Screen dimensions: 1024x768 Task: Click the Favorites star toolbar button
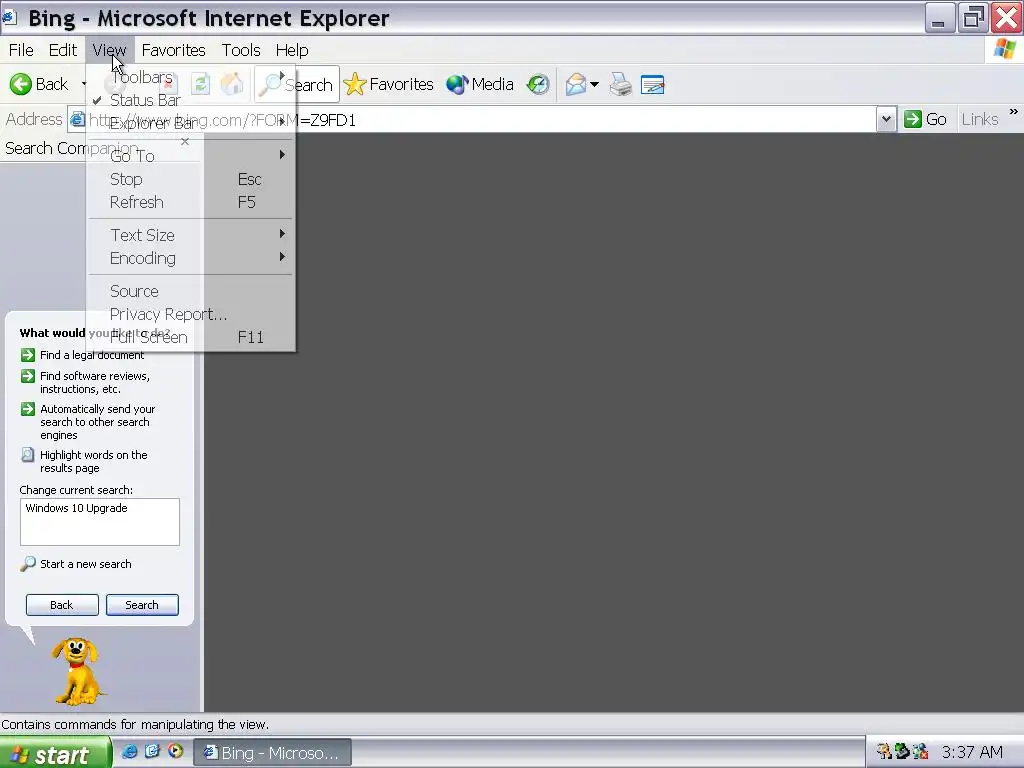[x=388, y=84]
